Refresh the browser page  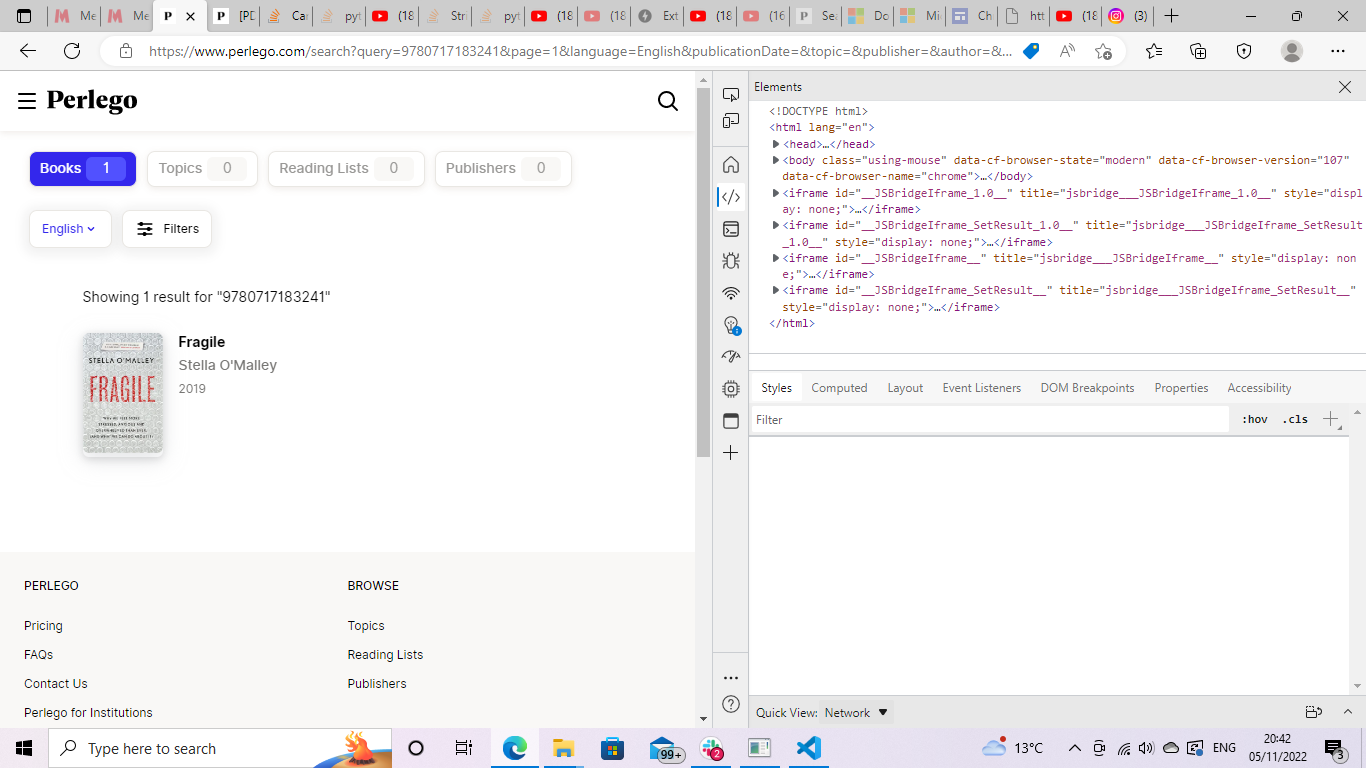click(x=72, y=51)
